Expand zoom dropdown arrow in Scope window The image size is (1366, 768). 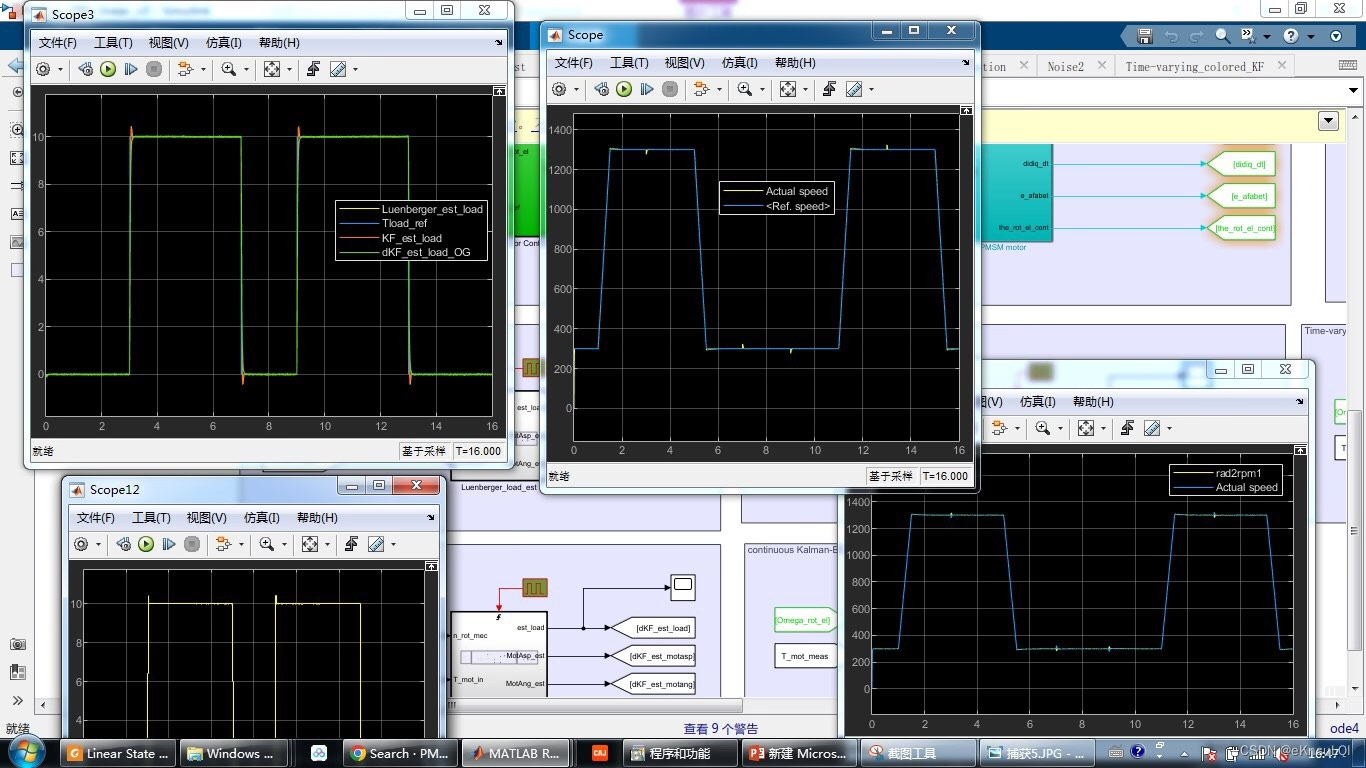click(762, 90)
